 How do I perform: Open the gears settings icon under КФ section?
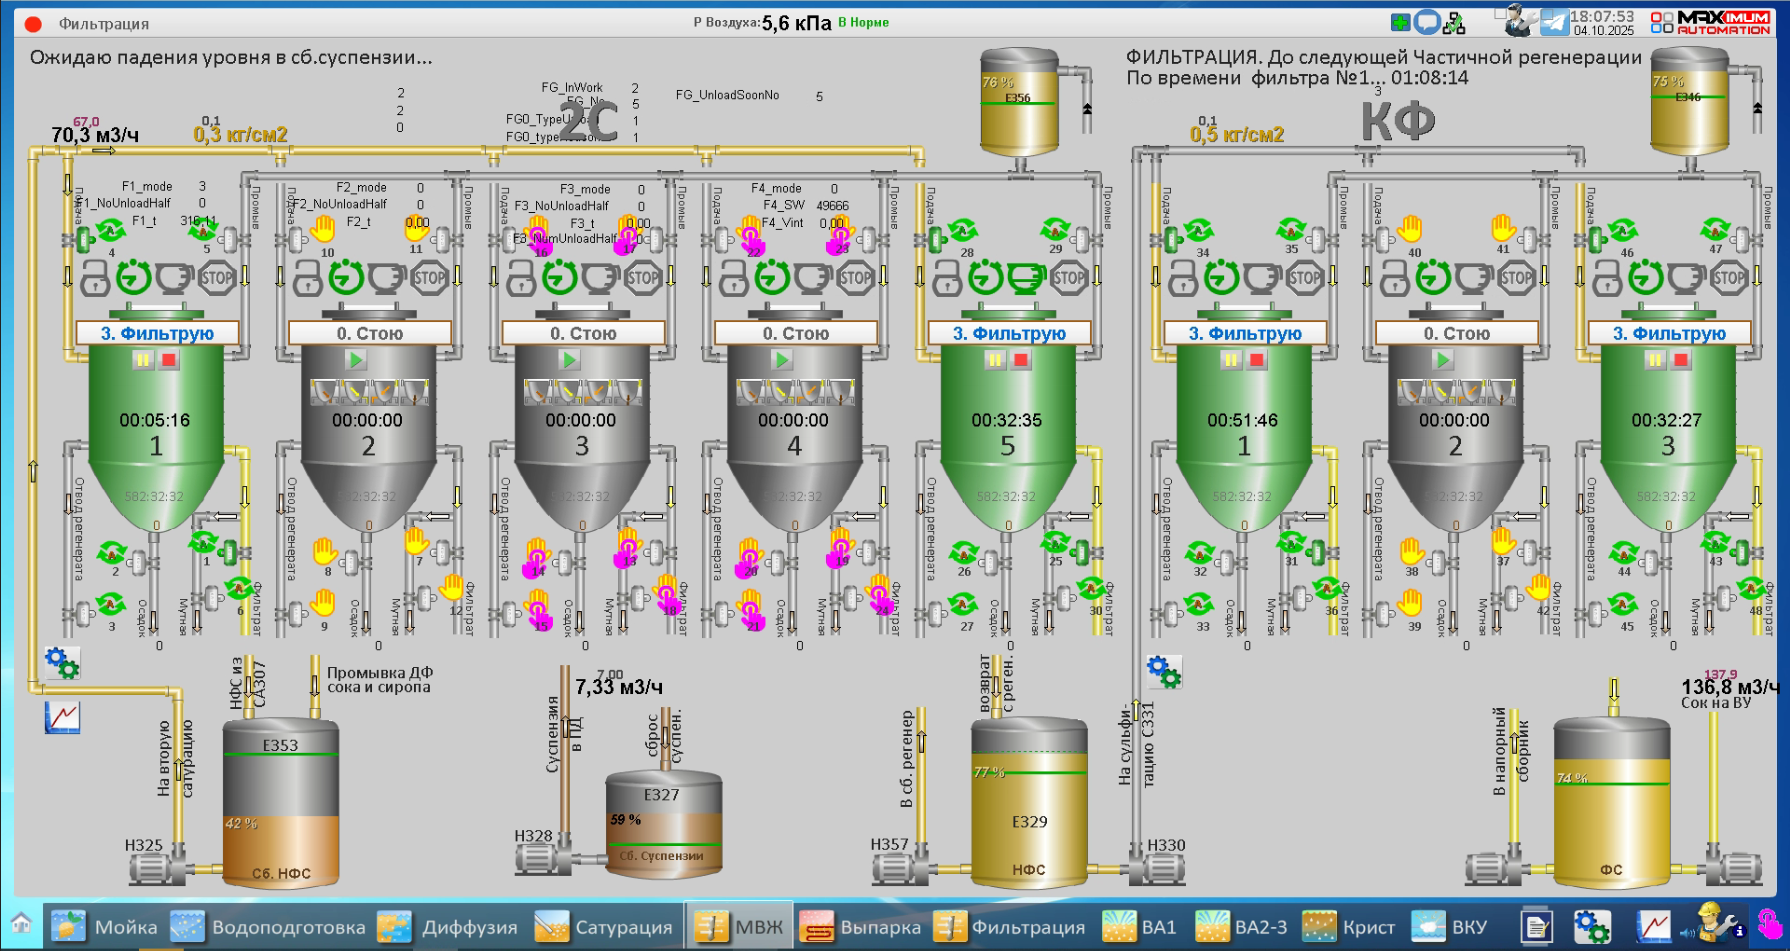click(1164, 671)
